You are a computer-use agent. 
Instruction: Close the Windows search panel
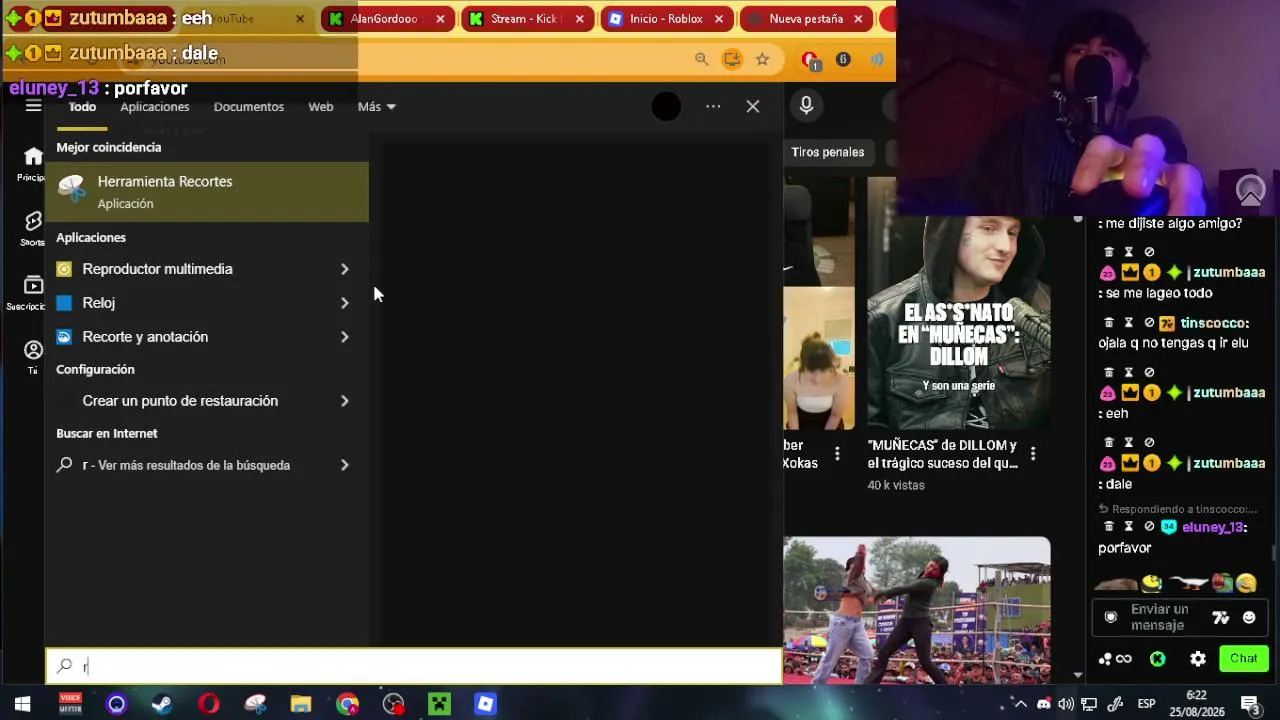tap(753, 106)
